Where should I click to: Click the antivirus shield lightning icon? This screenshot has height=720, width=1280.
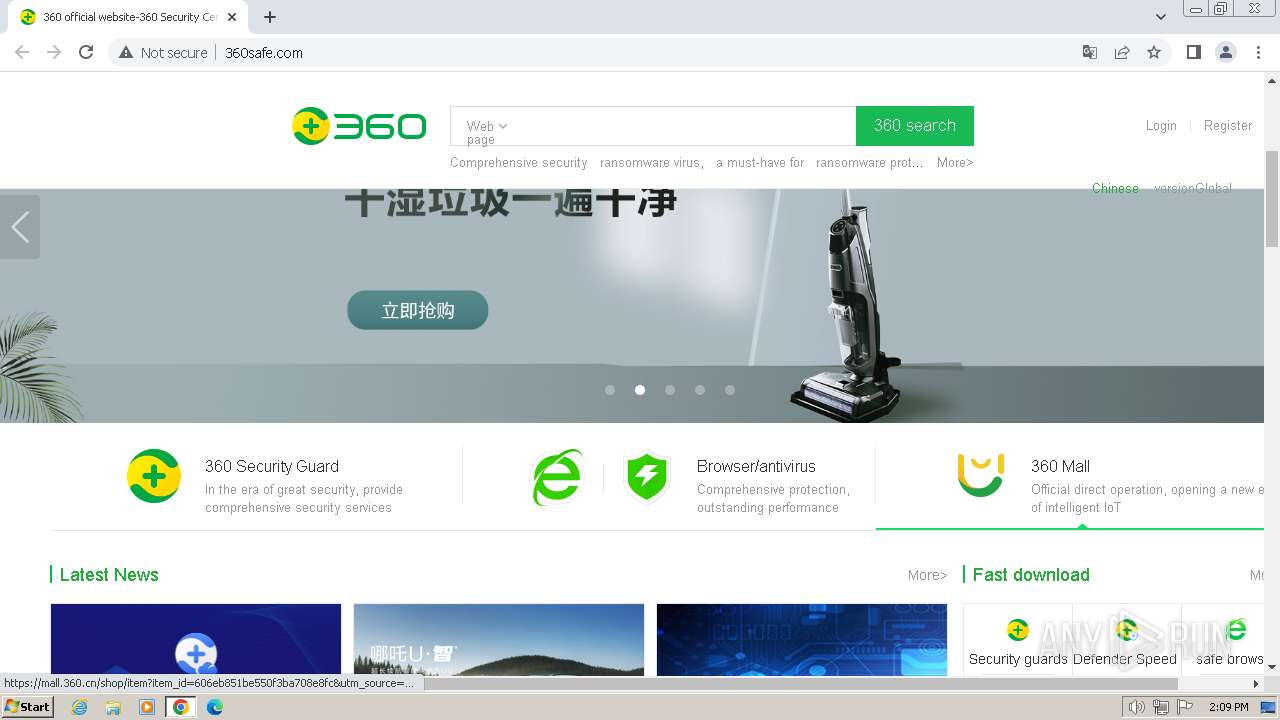(x=647, y=477)
